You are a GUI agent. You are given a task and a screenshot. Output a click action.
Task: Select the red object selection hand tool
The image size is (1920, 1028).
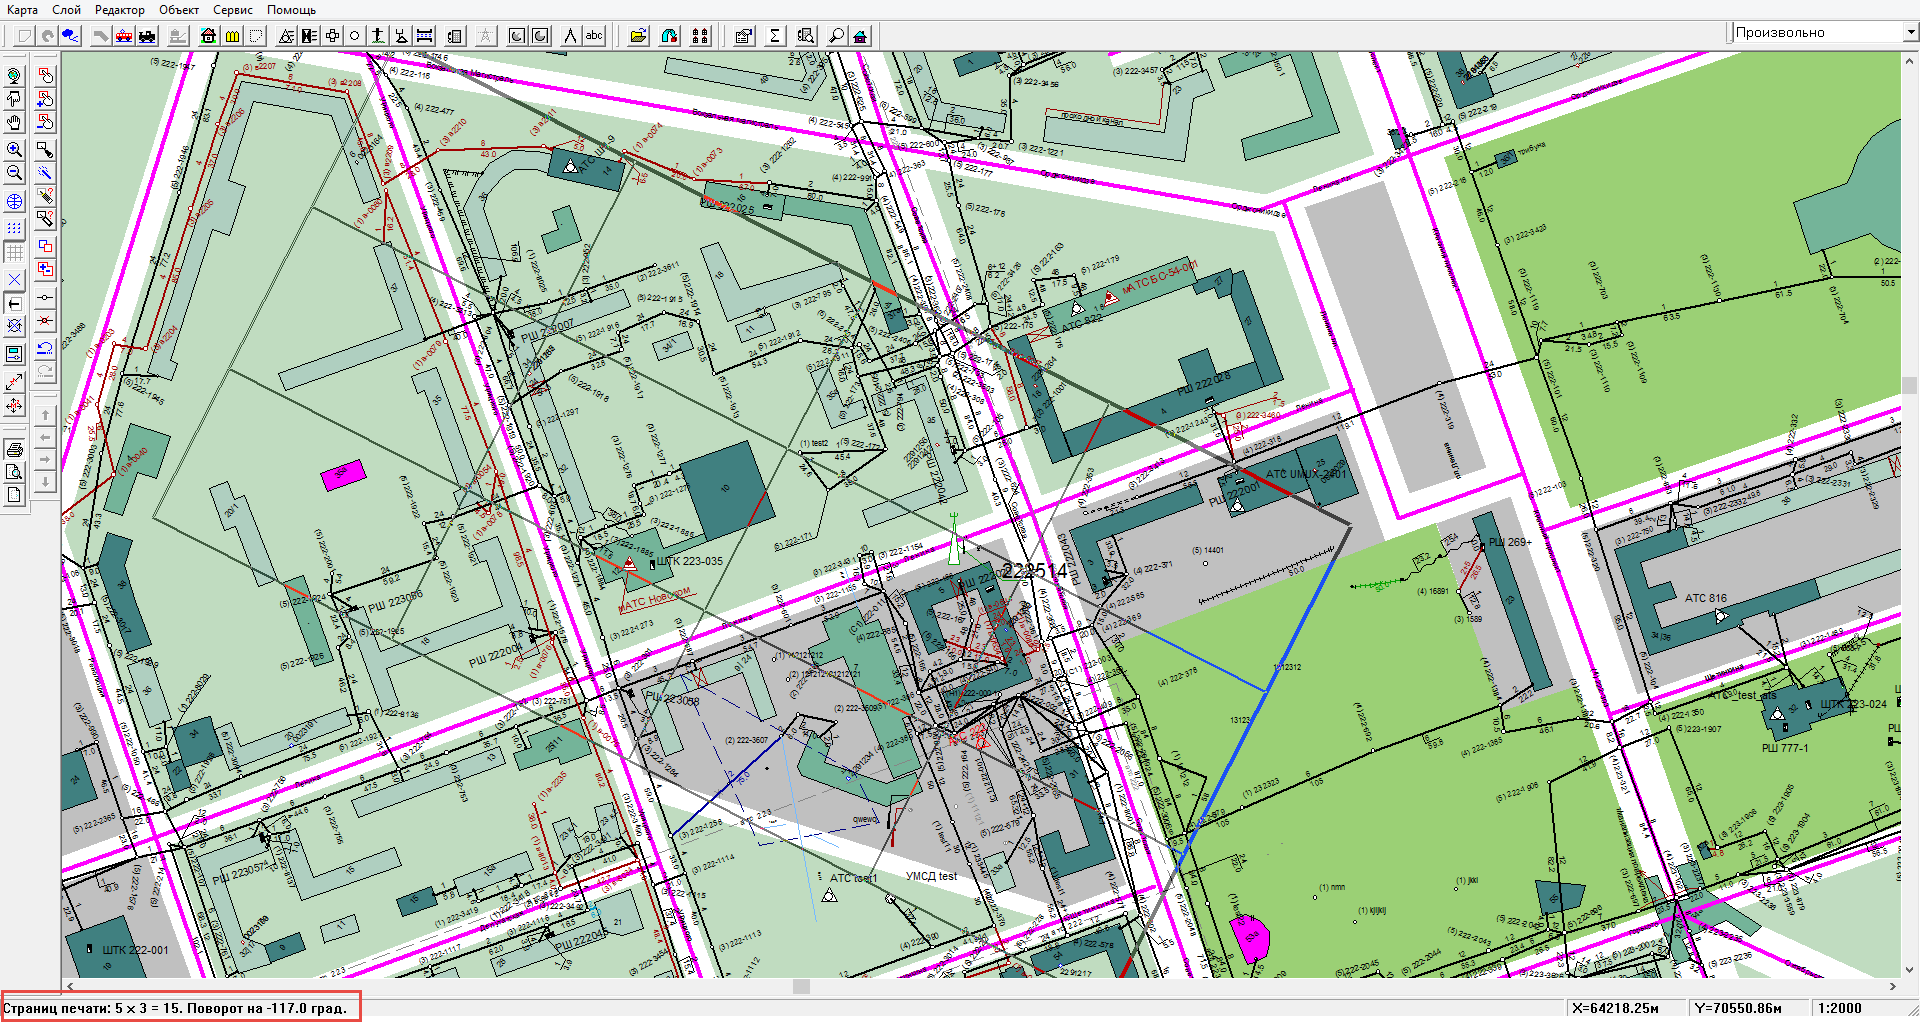click(x=45, y=76)
